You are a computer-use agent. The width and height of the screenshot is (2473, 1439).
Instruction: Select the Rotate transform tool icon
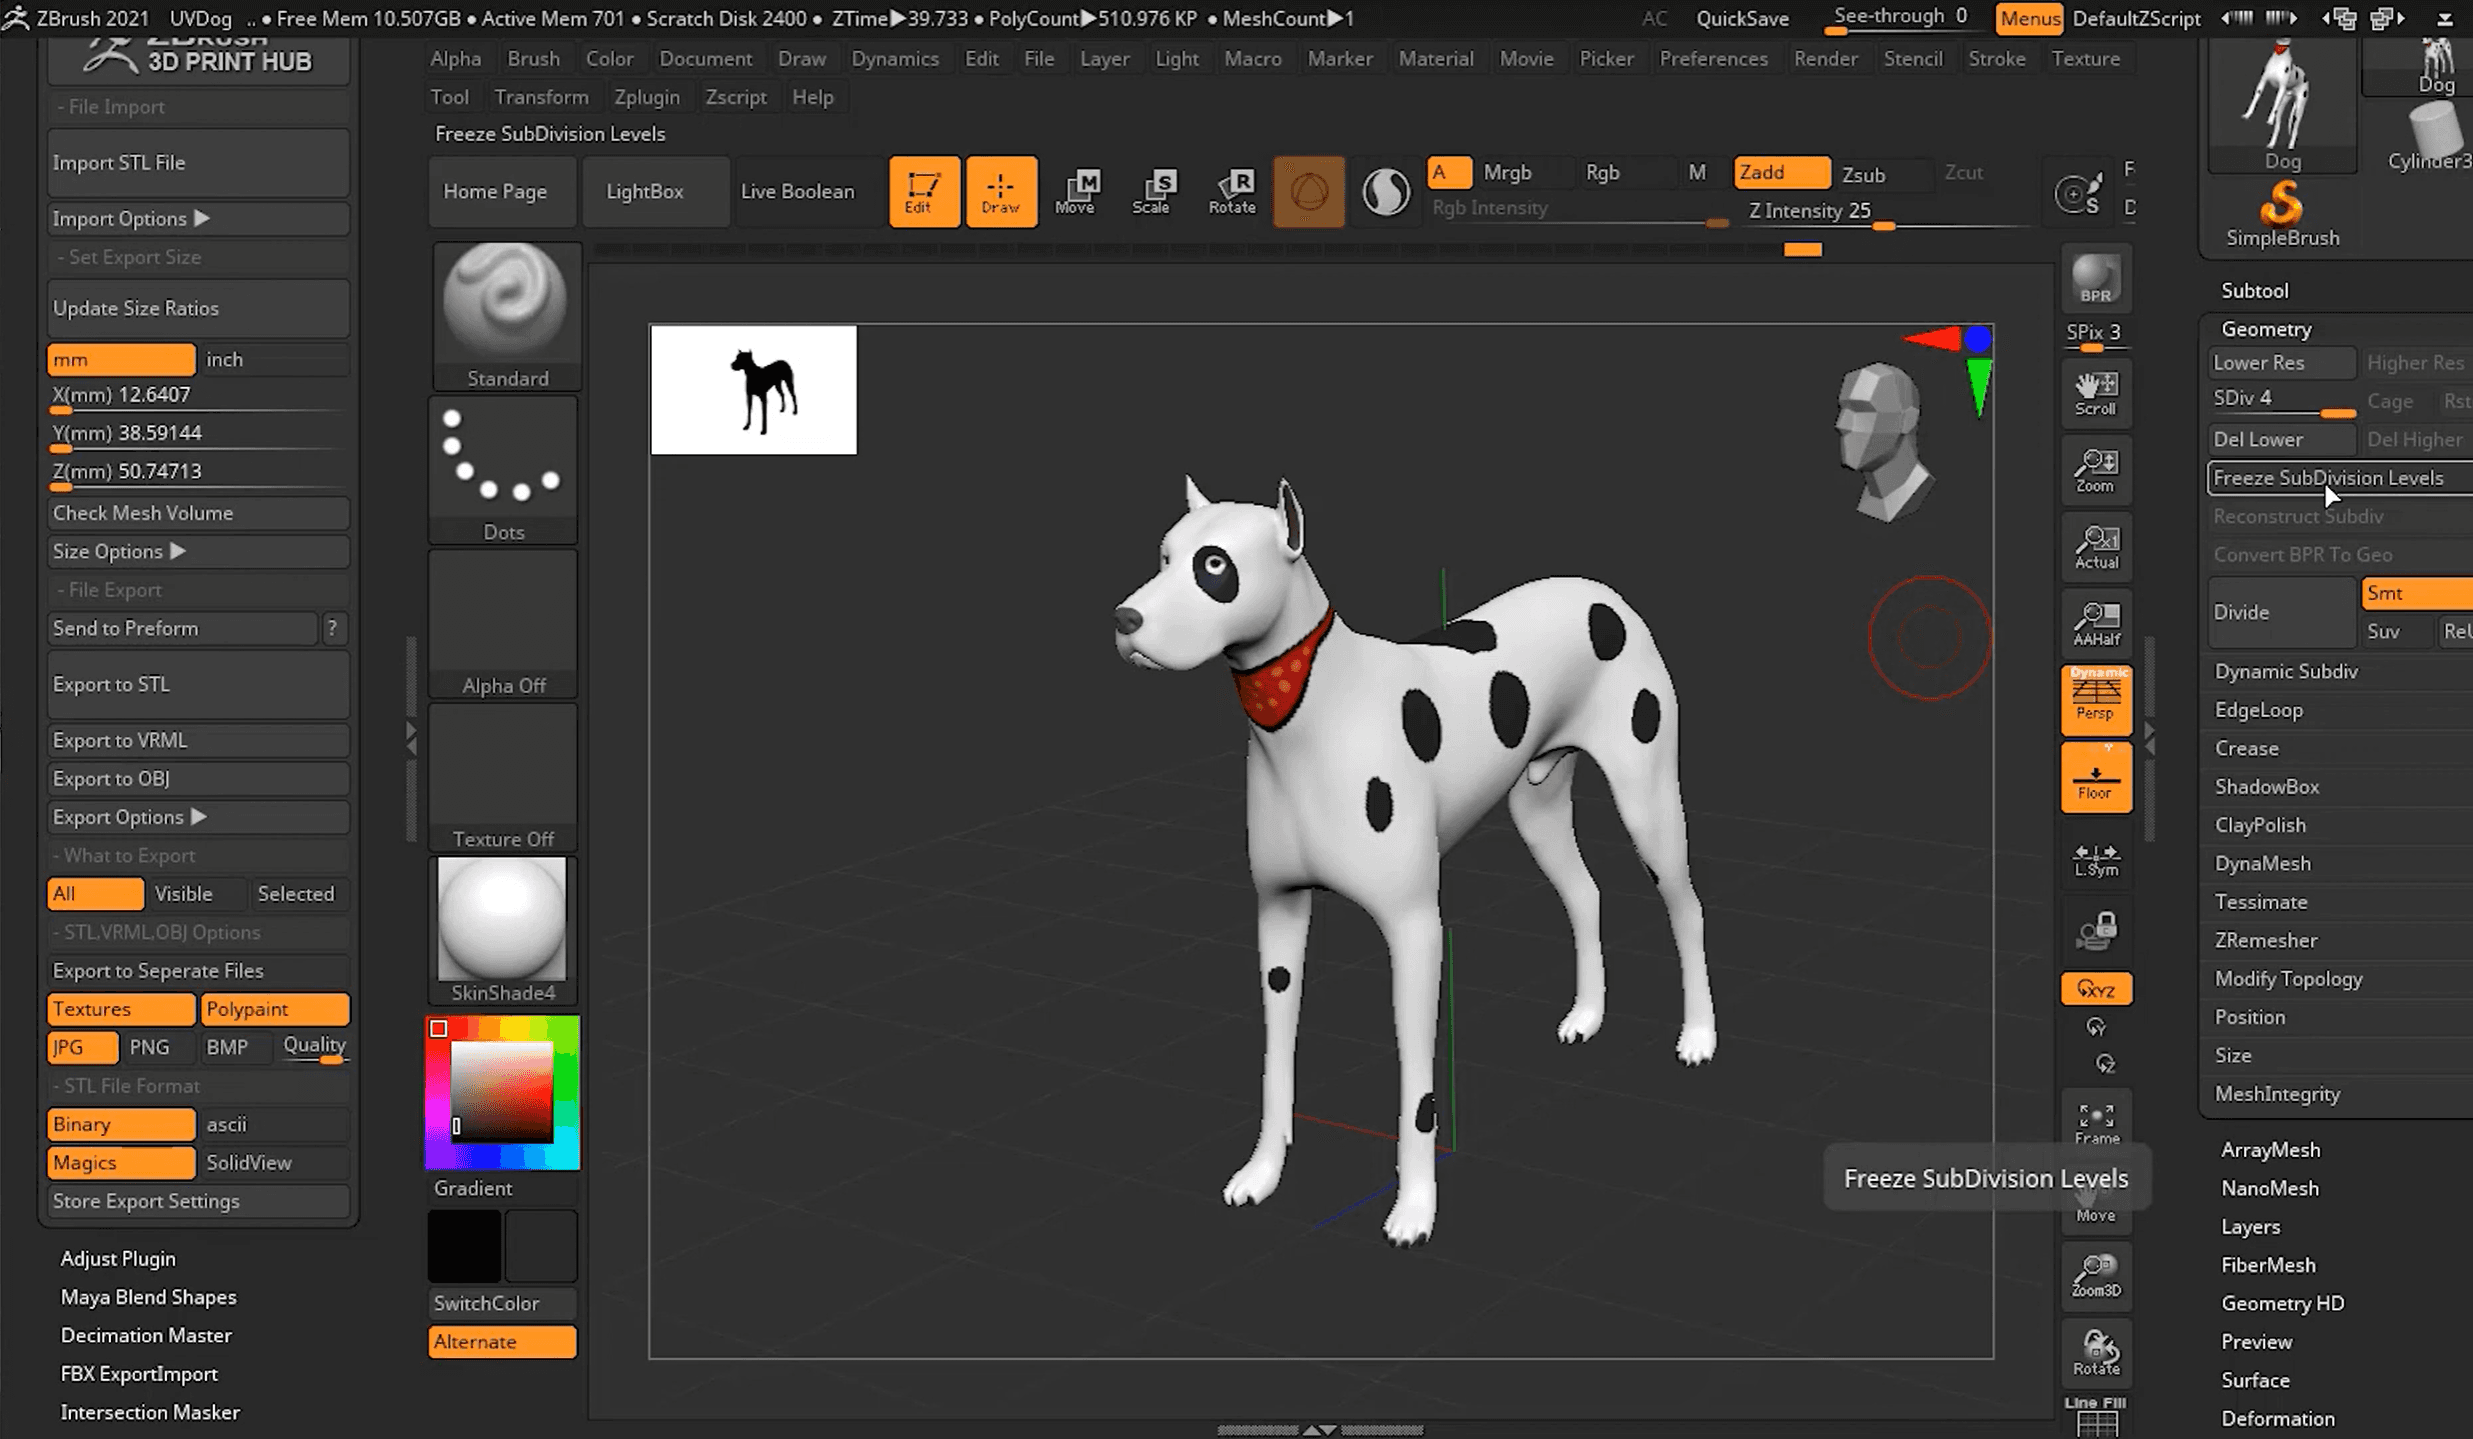(x=1231, y=190)
